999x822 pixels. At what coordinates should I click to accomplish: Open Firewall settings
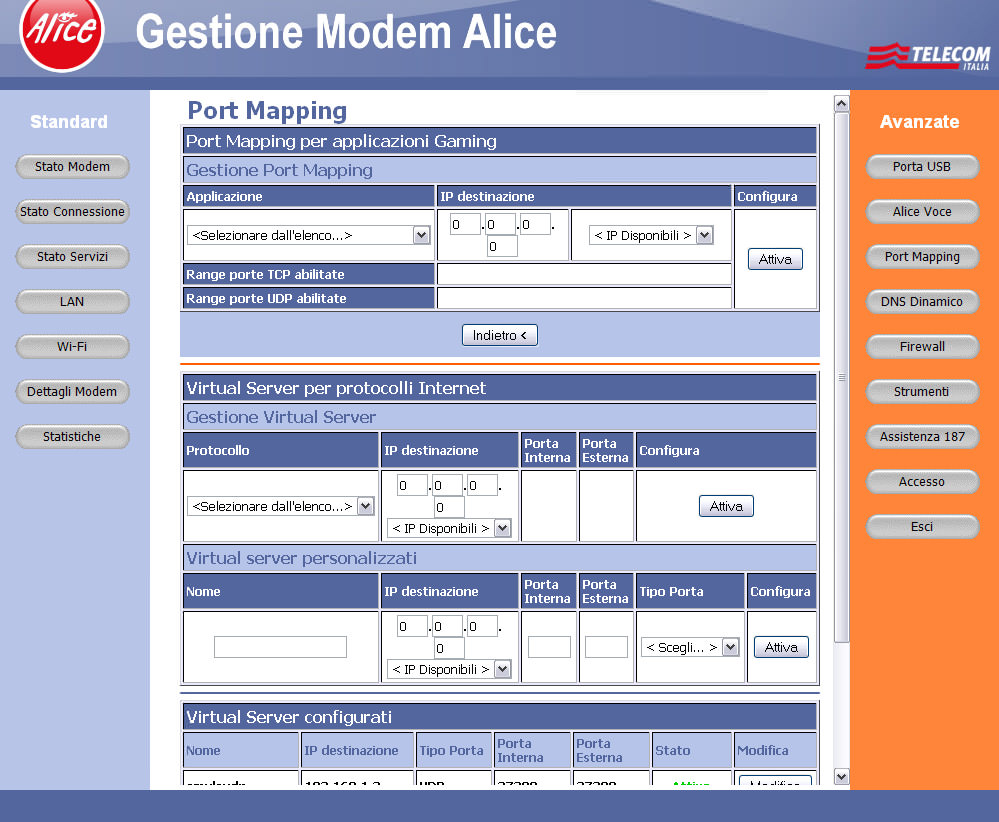pos(922,347)
